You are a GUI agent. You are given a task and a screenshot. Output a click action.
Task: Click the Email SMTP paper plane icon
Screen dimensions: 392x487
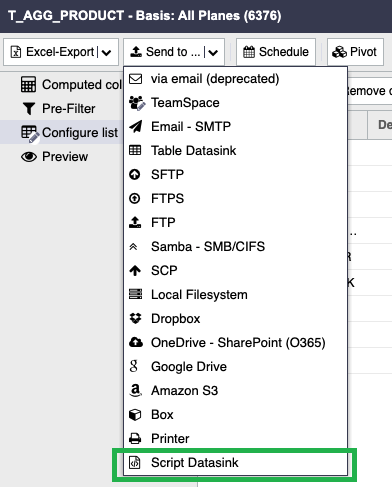(136, 127)
